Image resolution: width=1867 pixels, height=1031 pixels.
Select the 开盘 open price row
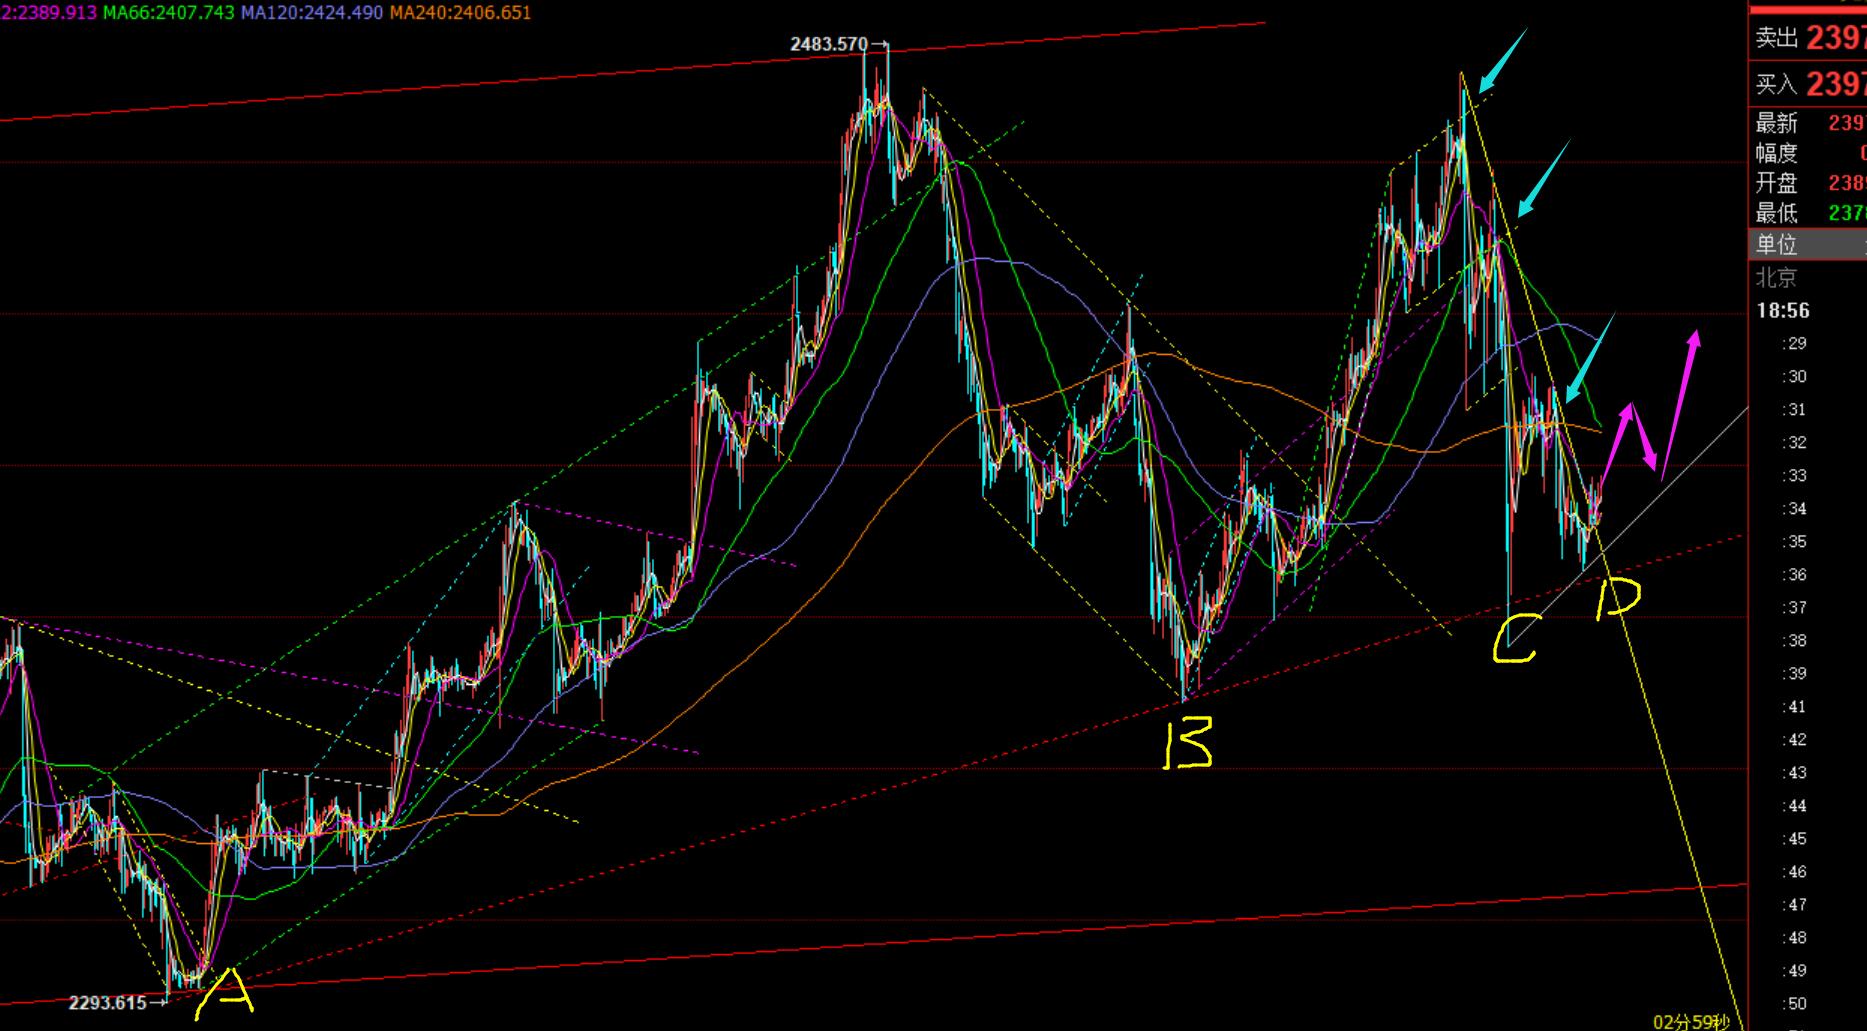1808,183
